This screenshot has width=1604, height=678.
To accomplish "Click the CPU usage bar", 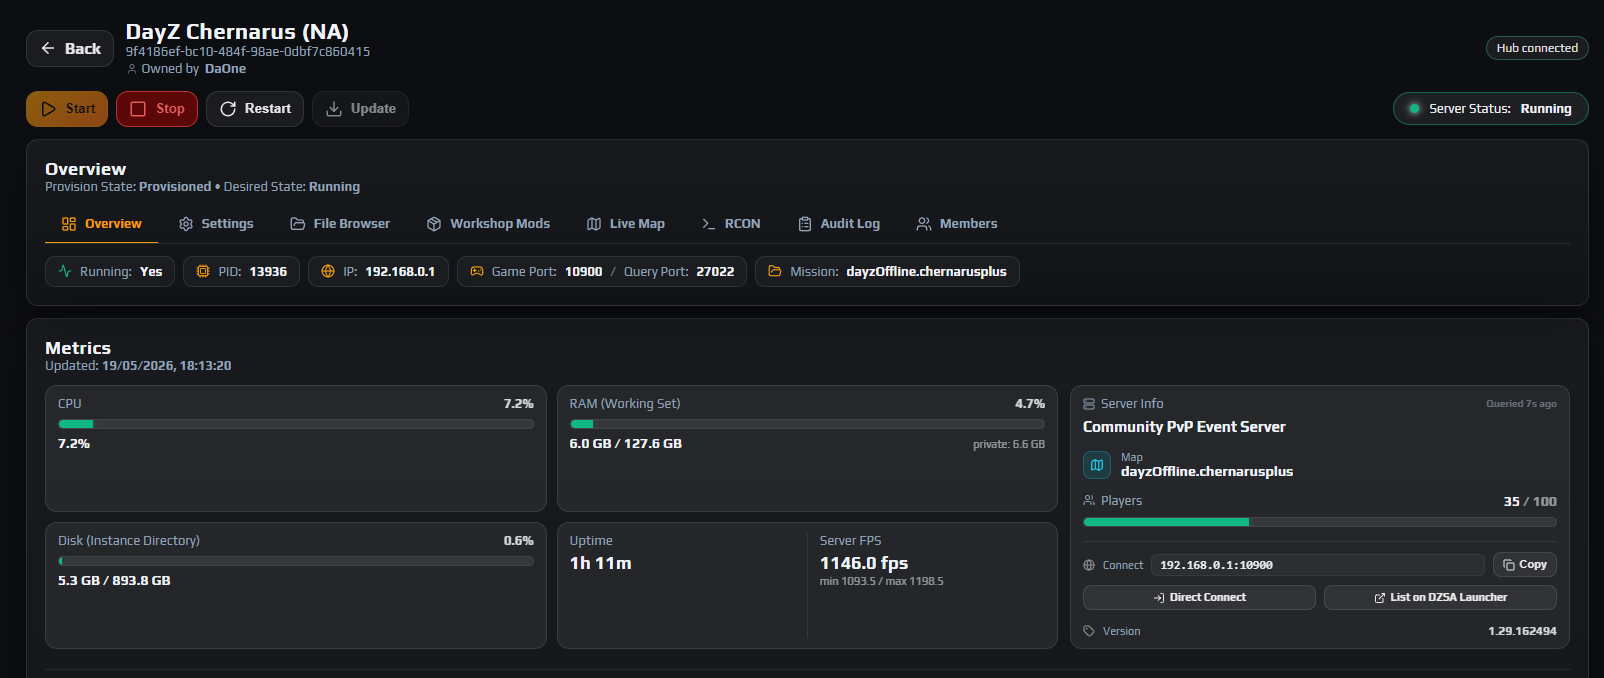I will (x=296, y=424).
